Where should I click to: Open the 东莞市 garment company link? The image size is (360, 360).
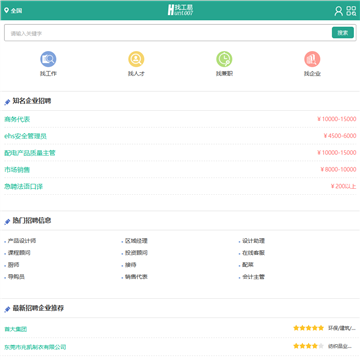tap(35, 347)
